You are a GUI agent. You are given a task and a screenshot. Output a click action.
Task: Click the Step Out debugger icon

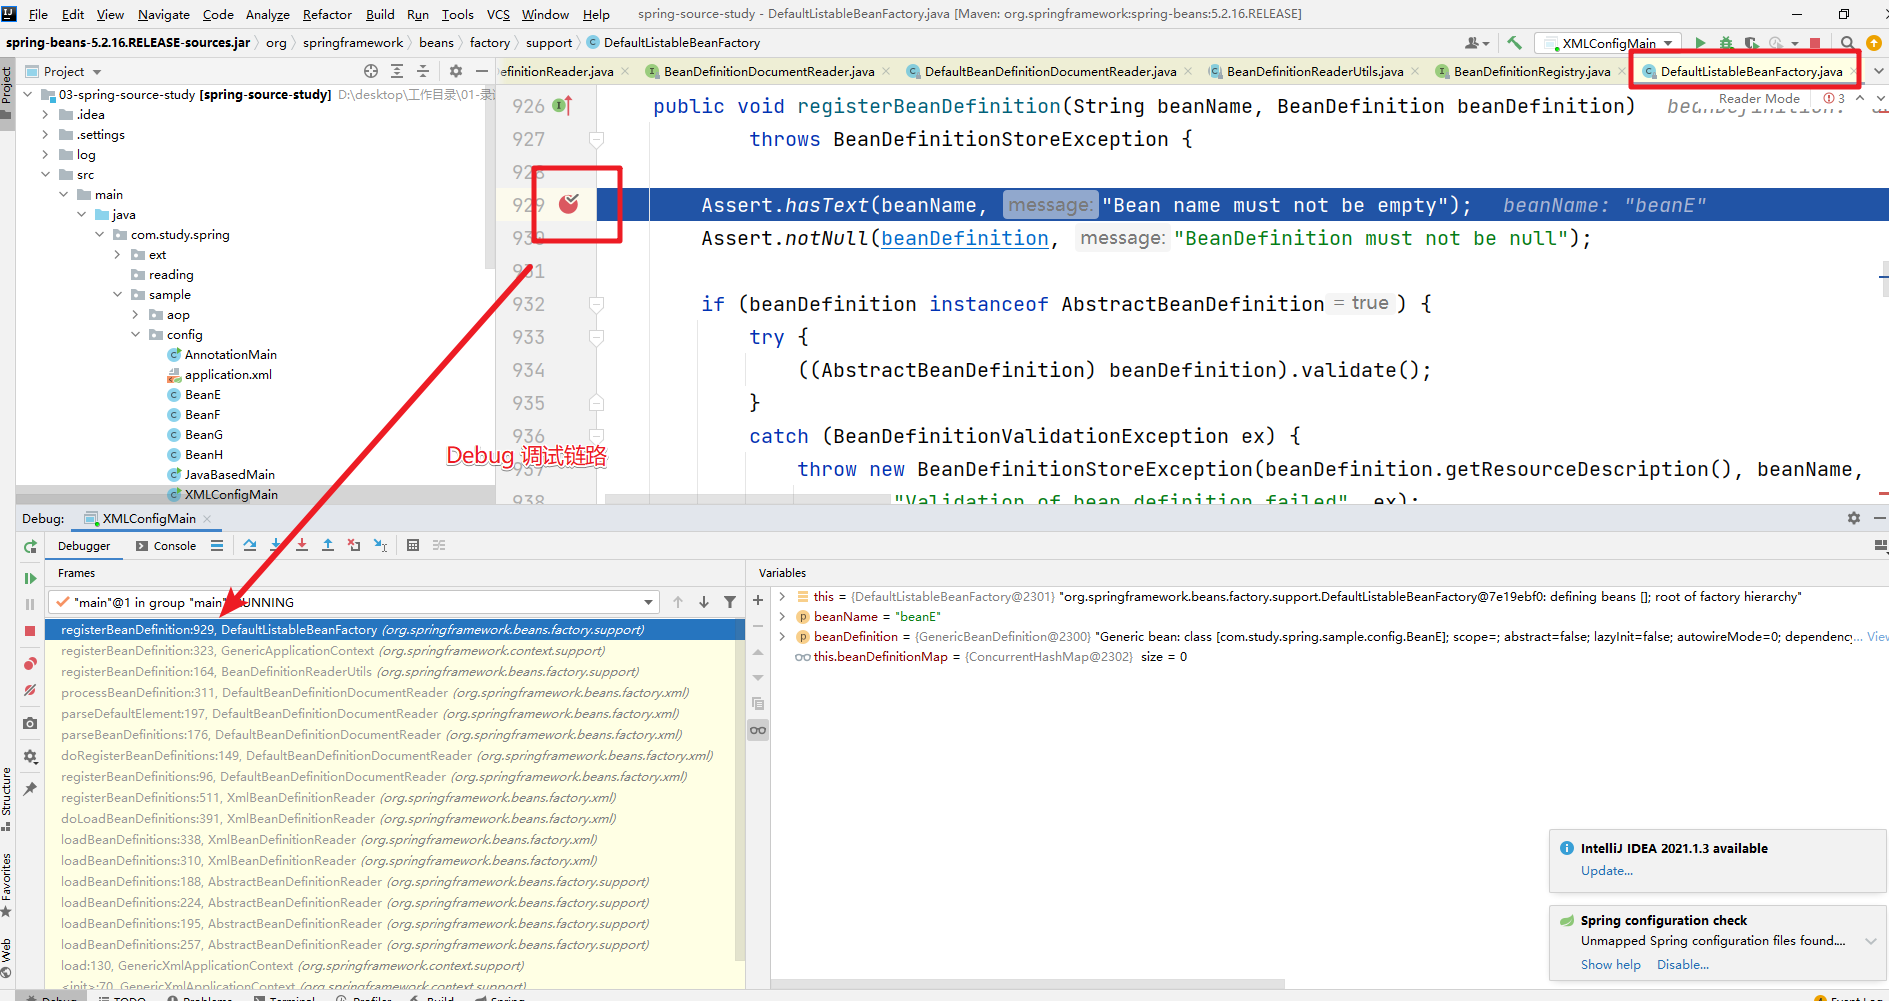(x=328, y=545)
